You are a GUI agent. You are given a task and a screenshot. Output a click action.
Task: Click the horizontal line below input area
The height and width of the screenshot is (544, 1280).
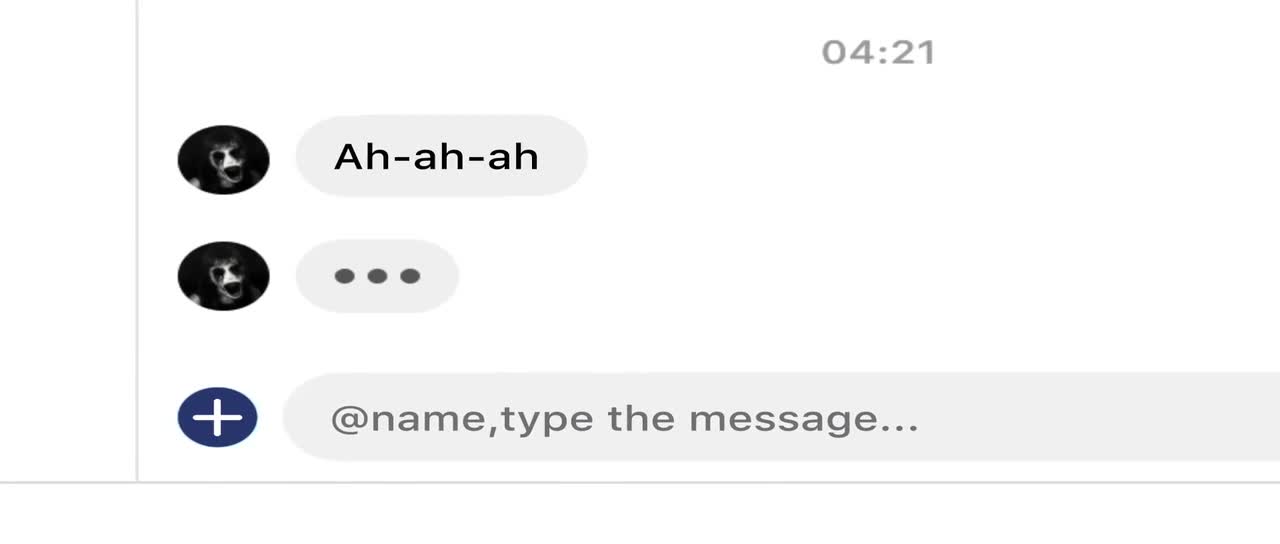pyautogui.click(x=640, y=482)
